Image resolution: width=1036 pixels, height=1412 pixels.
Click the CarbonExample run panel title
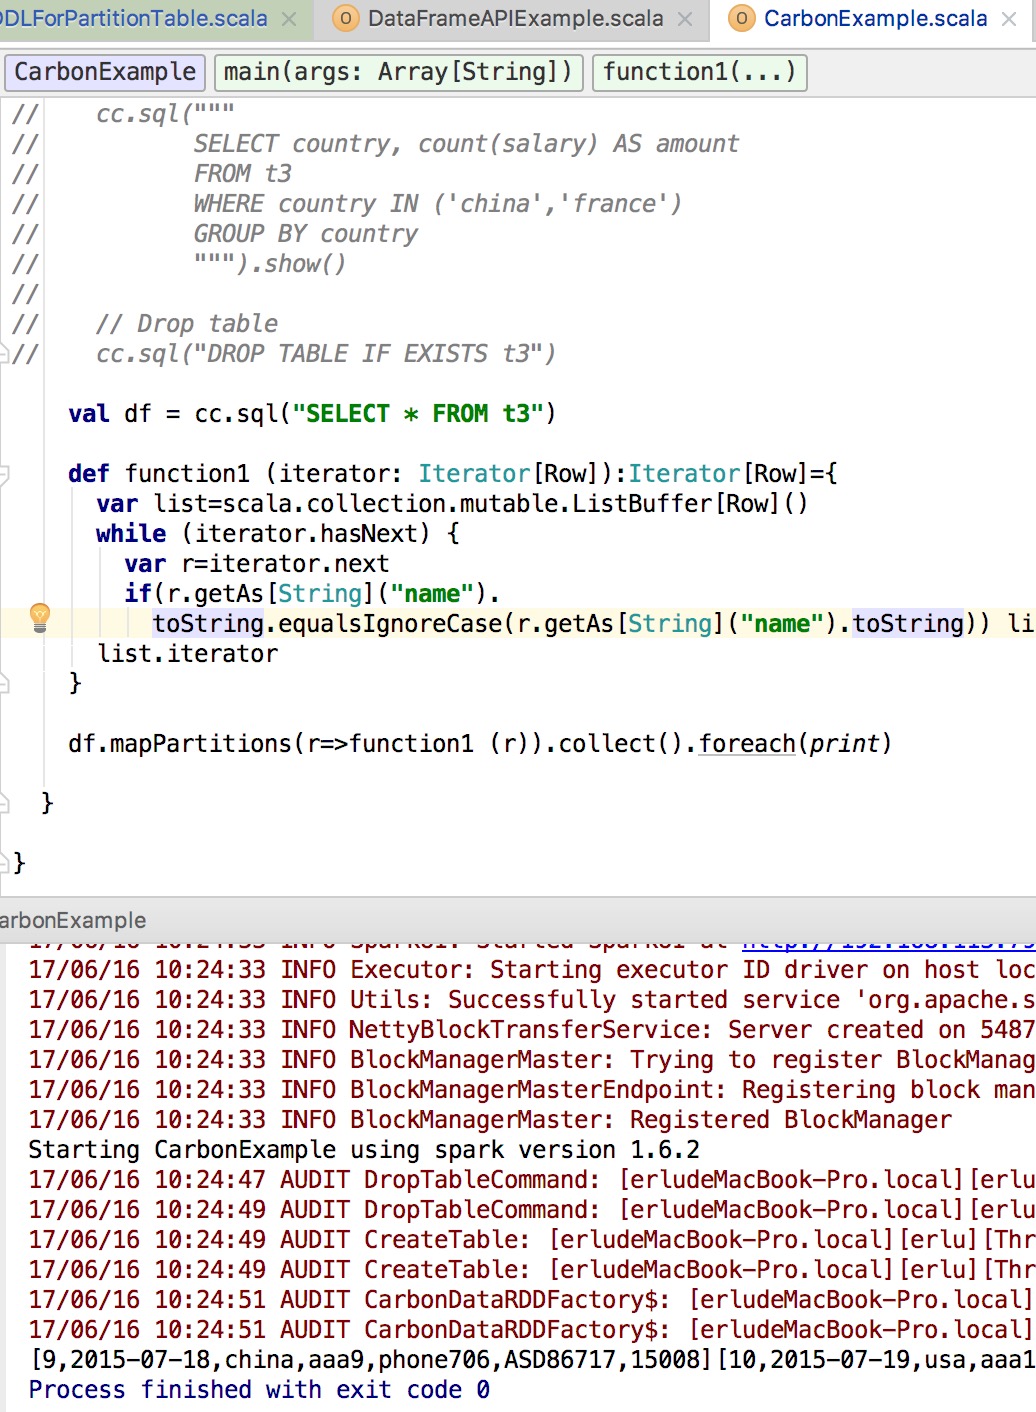point(73,920)
